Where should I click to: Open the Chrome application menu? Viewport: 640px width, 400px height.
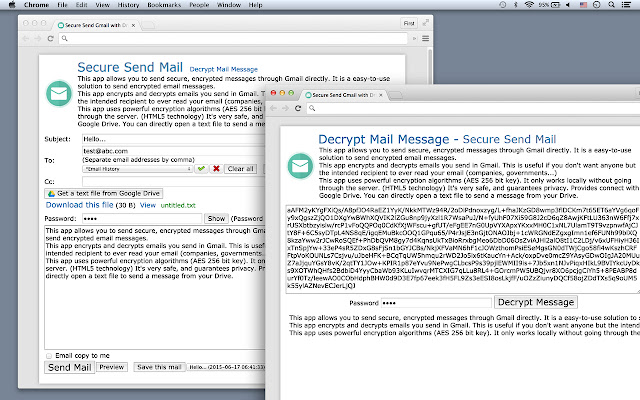click(36, 5)
